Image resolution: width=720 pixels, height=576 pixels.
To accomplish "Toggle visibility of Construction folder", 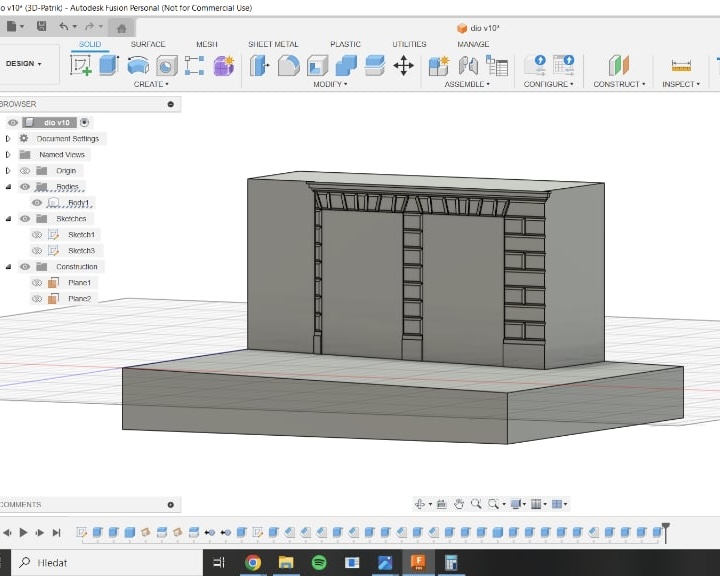I will [25, 266].
